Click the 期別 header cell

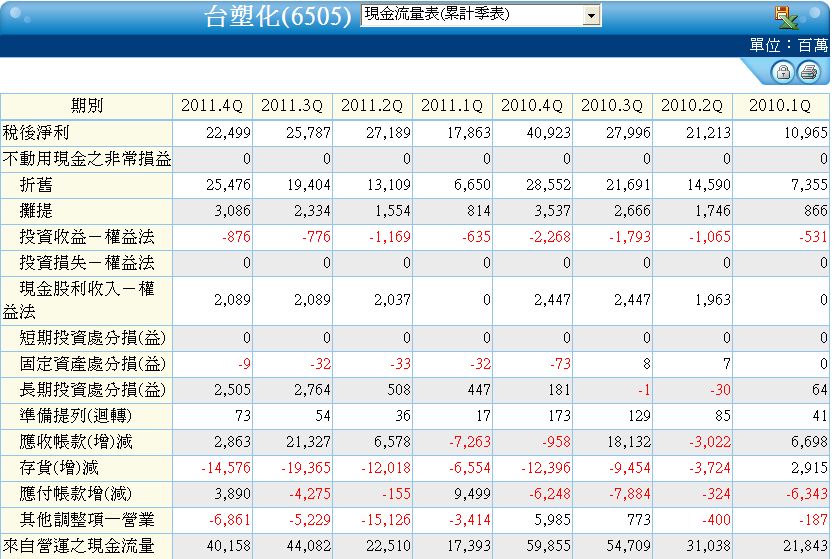[x=87, y=106]
